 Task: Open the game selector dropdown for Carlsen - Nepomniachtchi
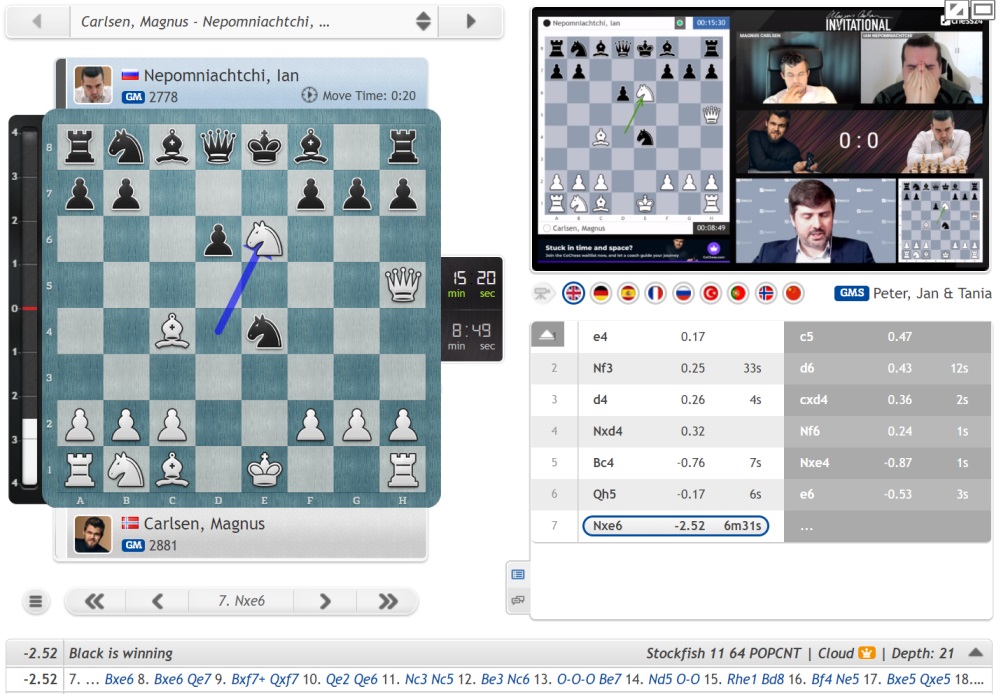(x=423, y=21)
